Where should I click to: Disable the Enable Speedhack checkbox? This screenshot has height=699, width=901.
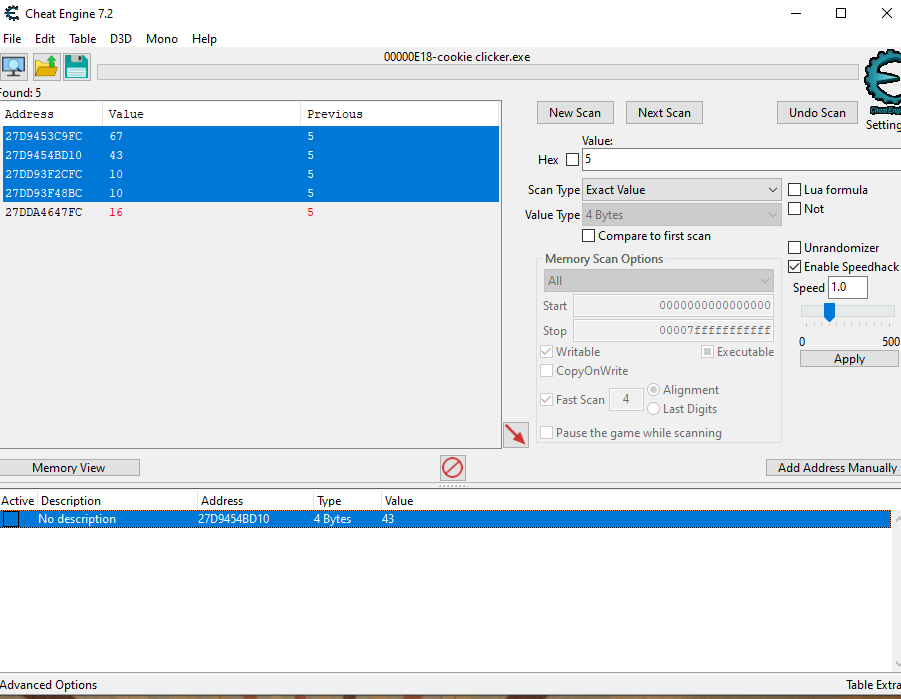(795, 267)
